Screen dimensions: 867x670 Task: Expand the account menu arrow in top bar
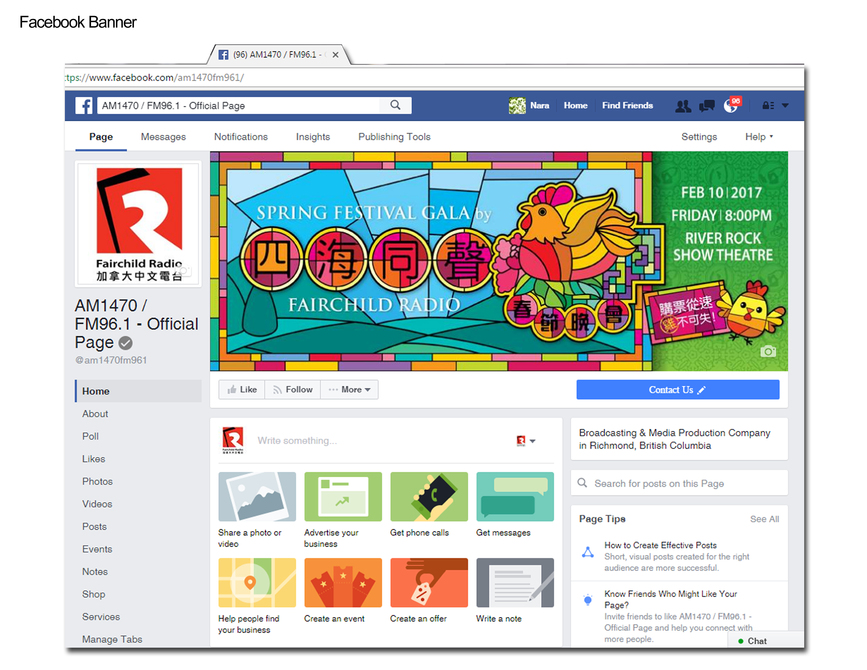click(785, 105)
